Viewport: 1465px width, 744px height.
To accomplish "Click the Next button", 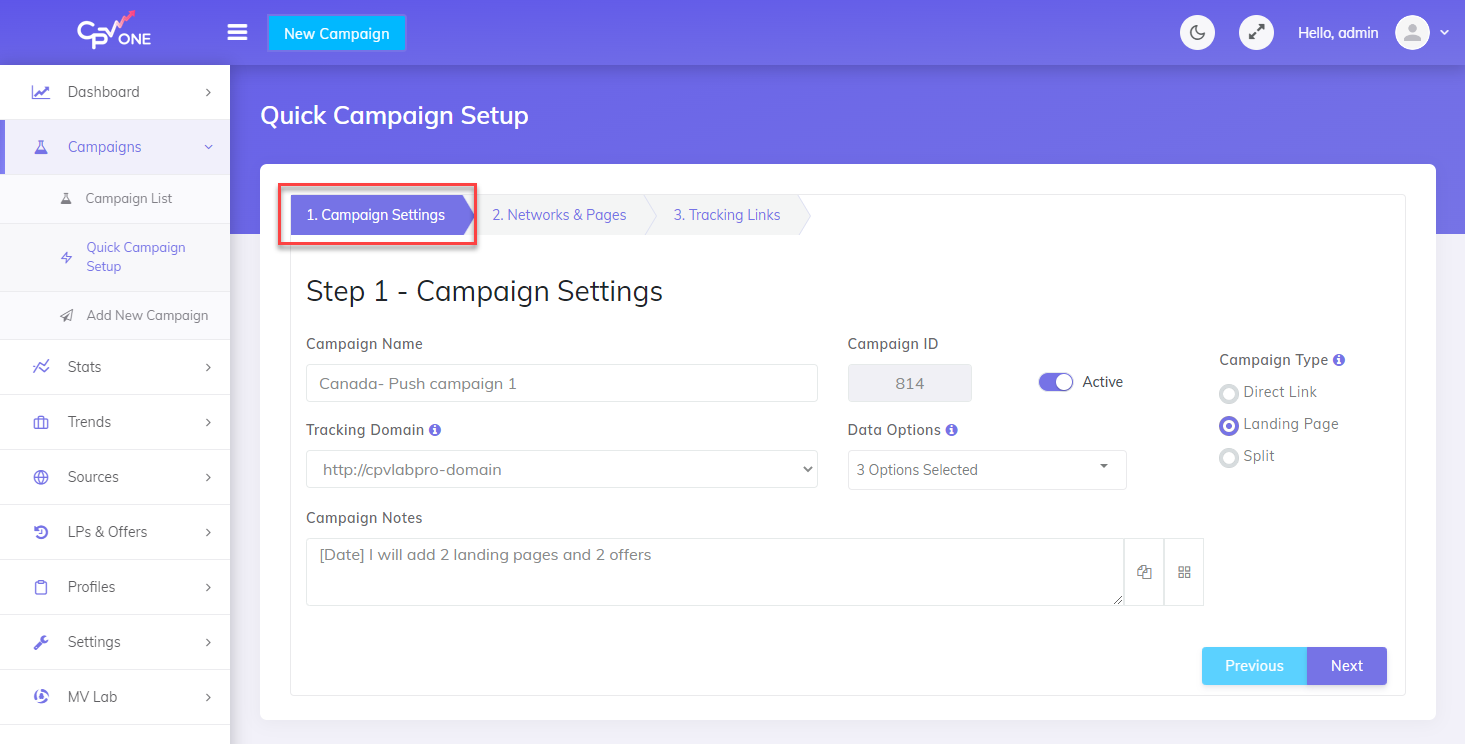I will 1346,665.
